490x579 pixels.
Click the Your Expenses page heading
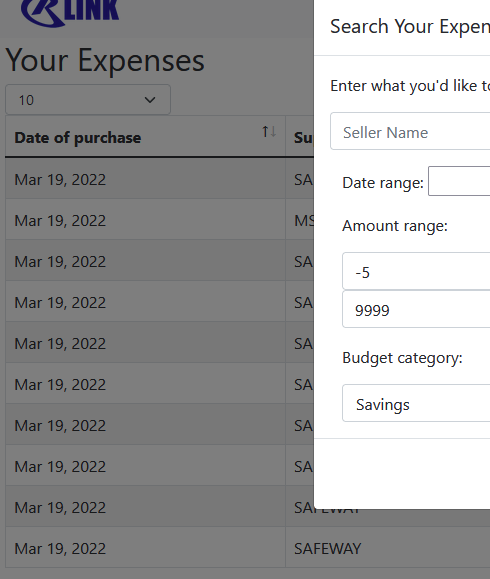coord(105,60)
